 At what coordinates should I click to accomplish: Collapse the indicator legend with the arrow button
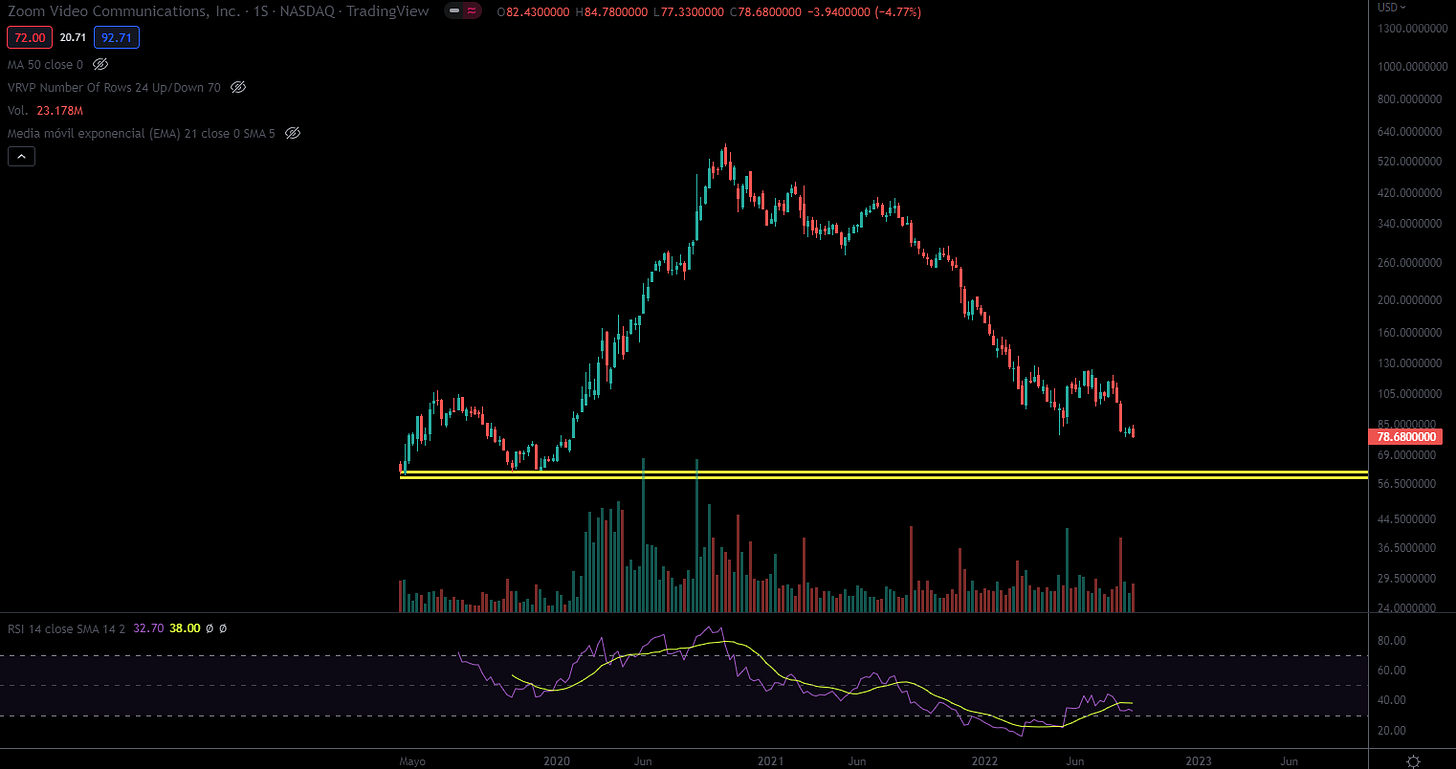(21, 155)
